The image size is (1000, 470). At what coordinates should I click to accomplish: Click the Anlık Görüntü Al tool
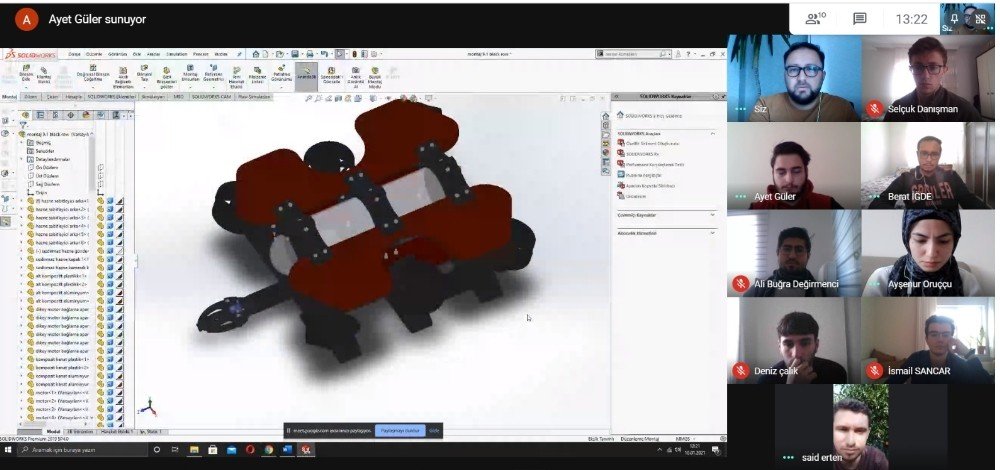pyautogui.click(x=355, y=77)
